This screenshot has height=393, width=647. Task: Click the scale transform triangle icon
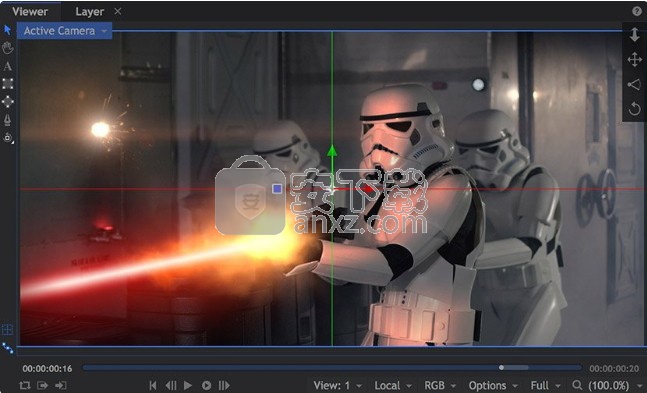click(634, 85)
